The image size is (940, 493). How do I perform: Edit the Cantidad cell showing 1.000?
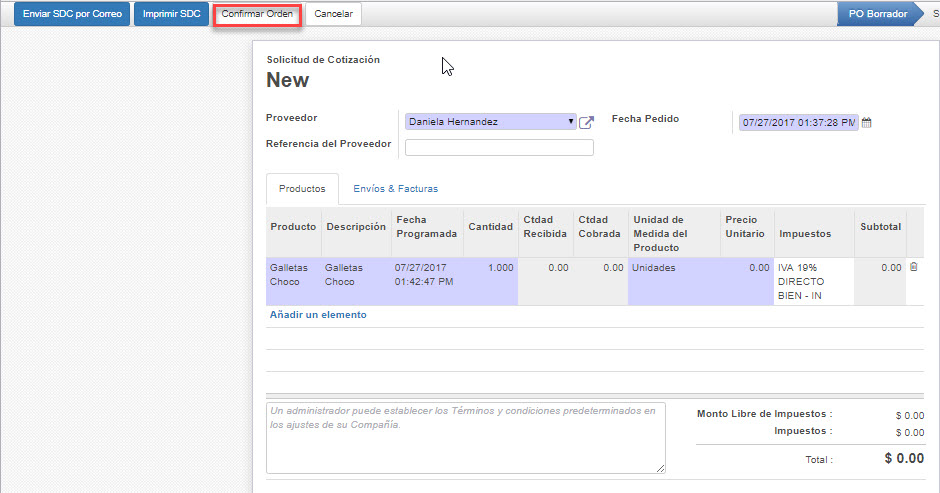pyautogui.click(x=490, y=268)
